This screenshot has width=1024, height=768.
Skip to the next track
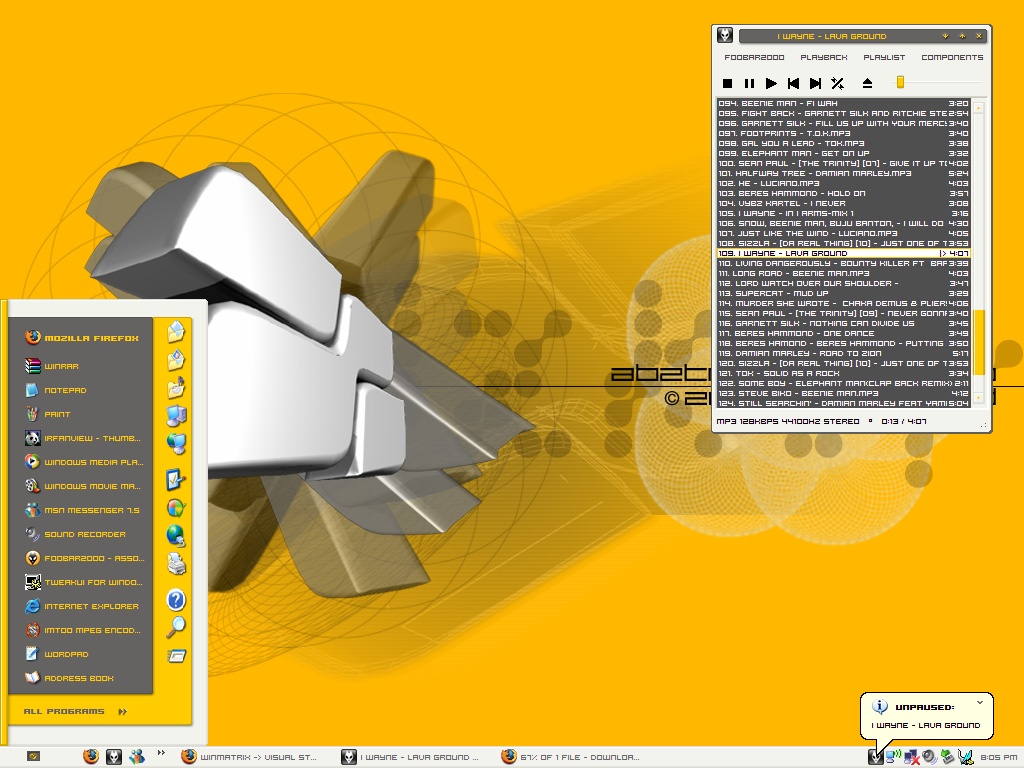point(815,83)
